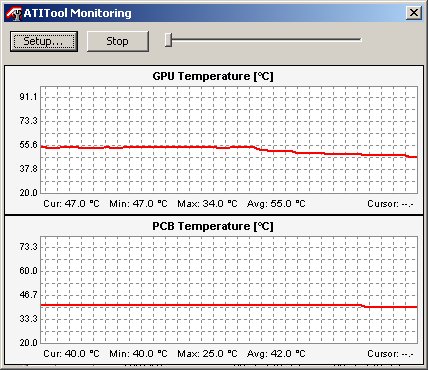
Task: Click GPU reading Min: 47.0 °C
Action: [138, 204]
